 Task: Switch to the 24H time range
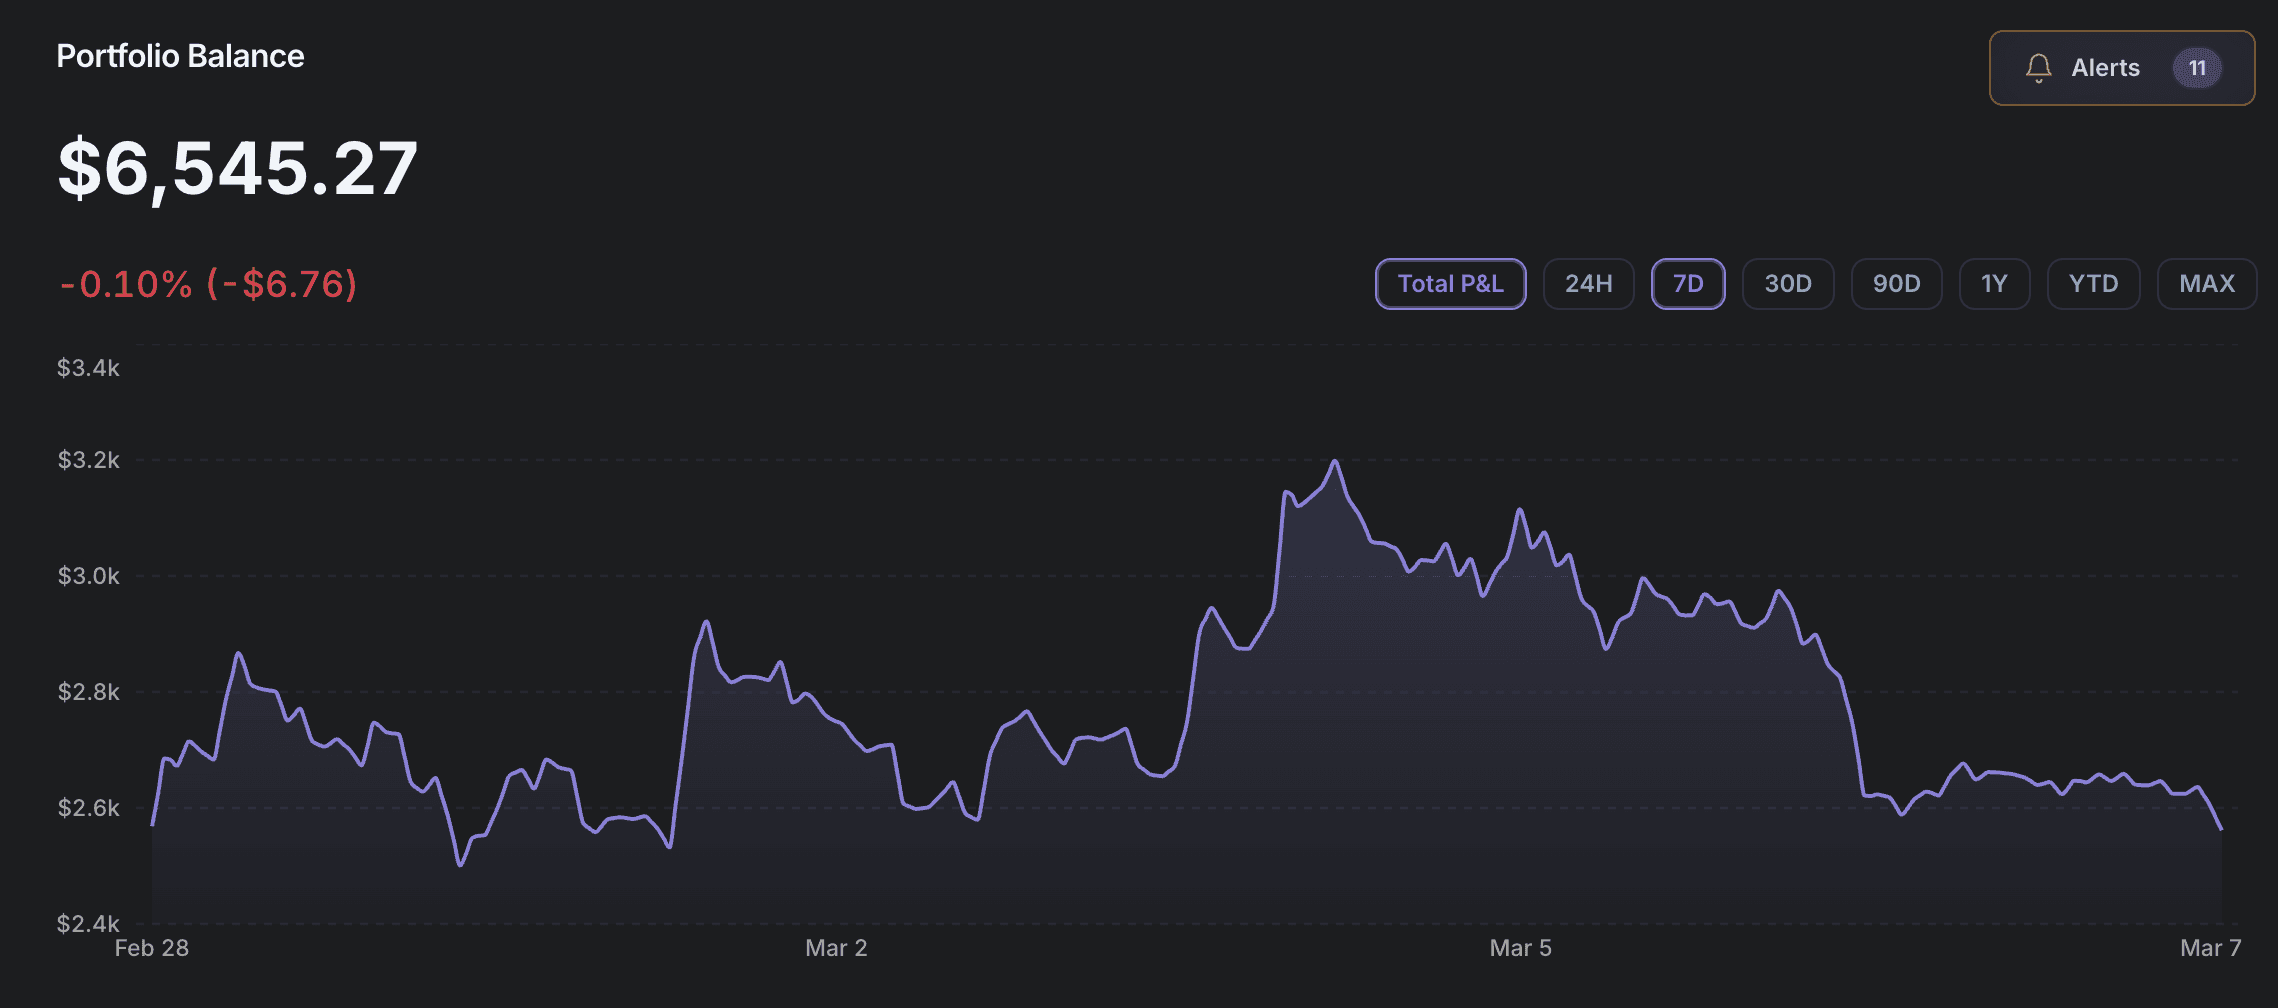[x=1588, y=284]
